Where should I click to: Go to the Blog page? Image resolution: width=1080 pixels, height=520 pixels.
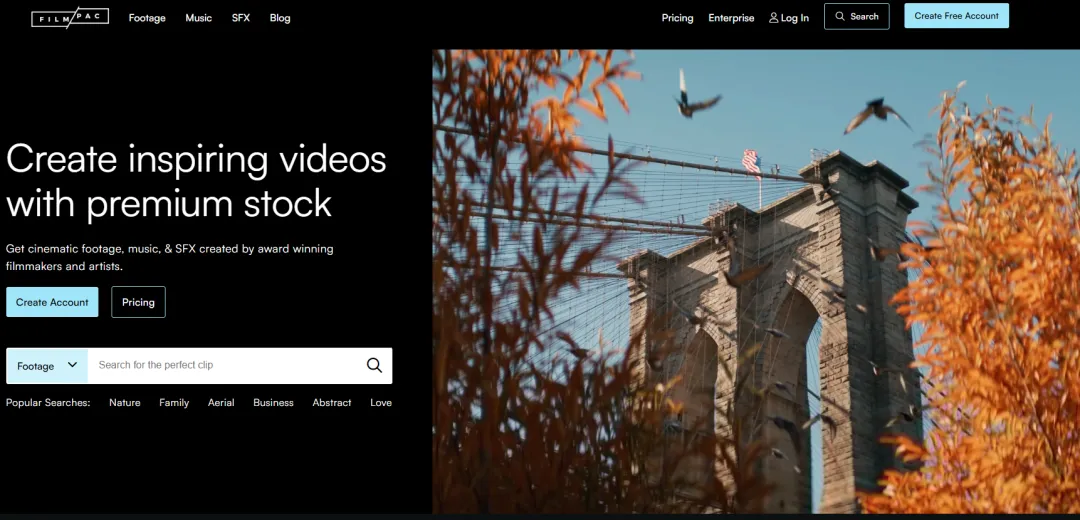(x=280, y=18)
